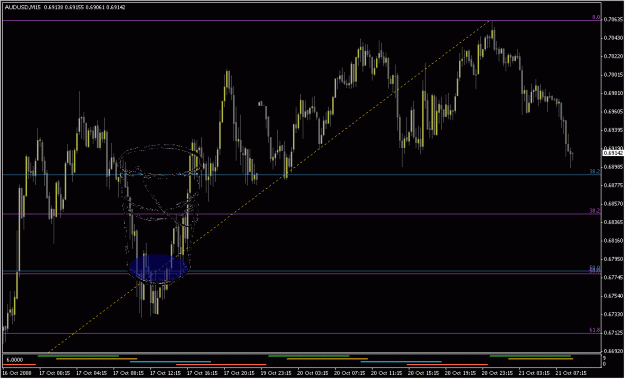This screenshot has height=379, width=625.
Task: Click the white current price label 0.69142
Action: point(613,152)
